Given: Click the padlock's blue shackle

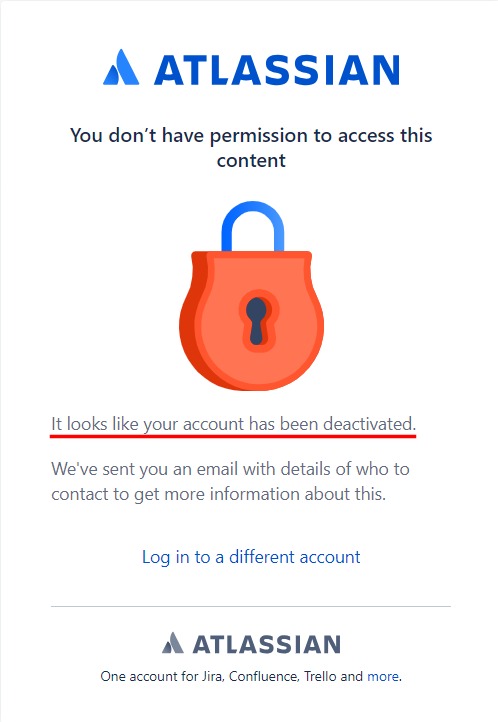Looking at the screenshot, I should click(x=253, y=226).
